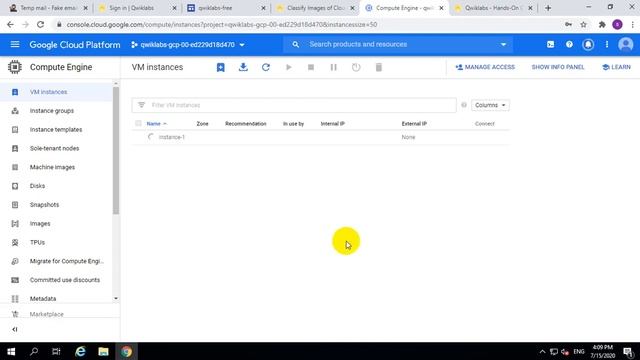The height and width of the screenshot is (360, 640).
Task: Click the sidebar vertical scrollbar
Action: (116, 151)
